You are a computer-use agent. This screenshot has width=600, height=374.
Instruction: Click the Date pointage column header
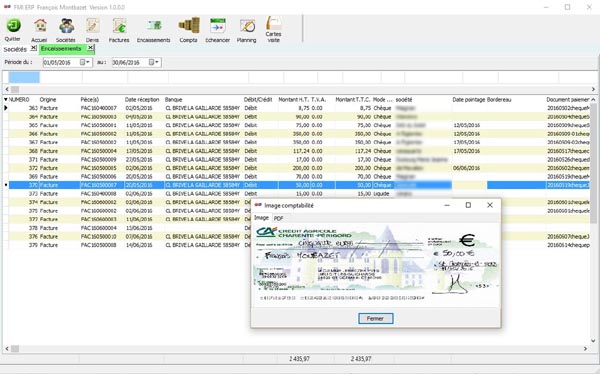coord(469,100)
